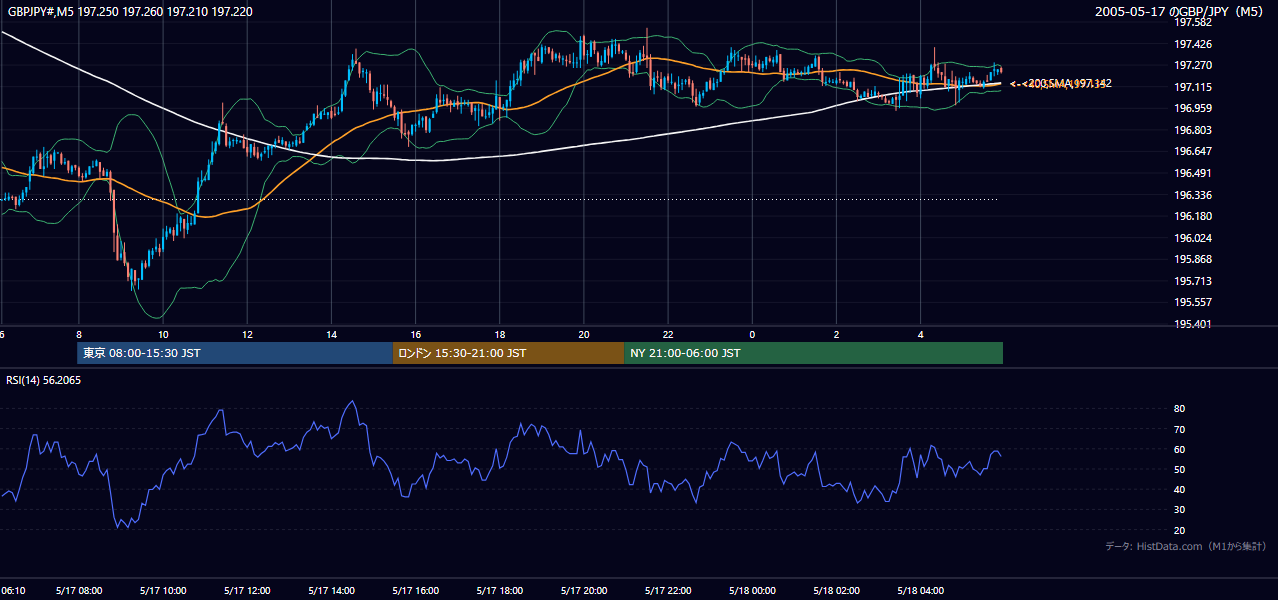Click price axis label 197.270
The image size is (1278, 600).
click(x=1192, y=65)
